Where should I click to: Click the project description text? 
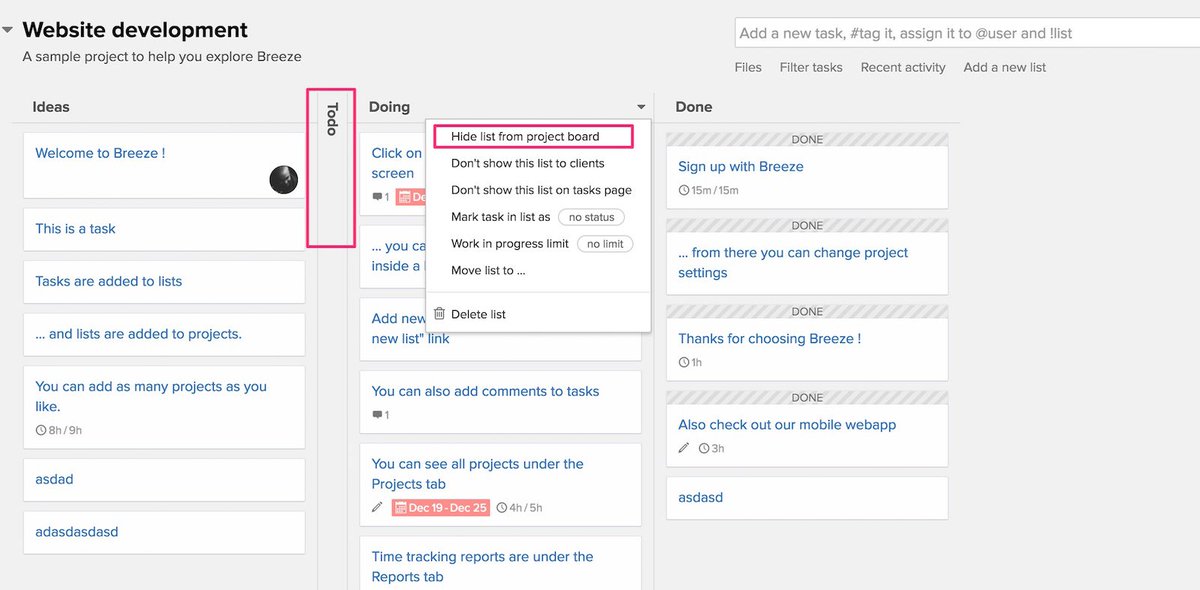tap(162, 57)
